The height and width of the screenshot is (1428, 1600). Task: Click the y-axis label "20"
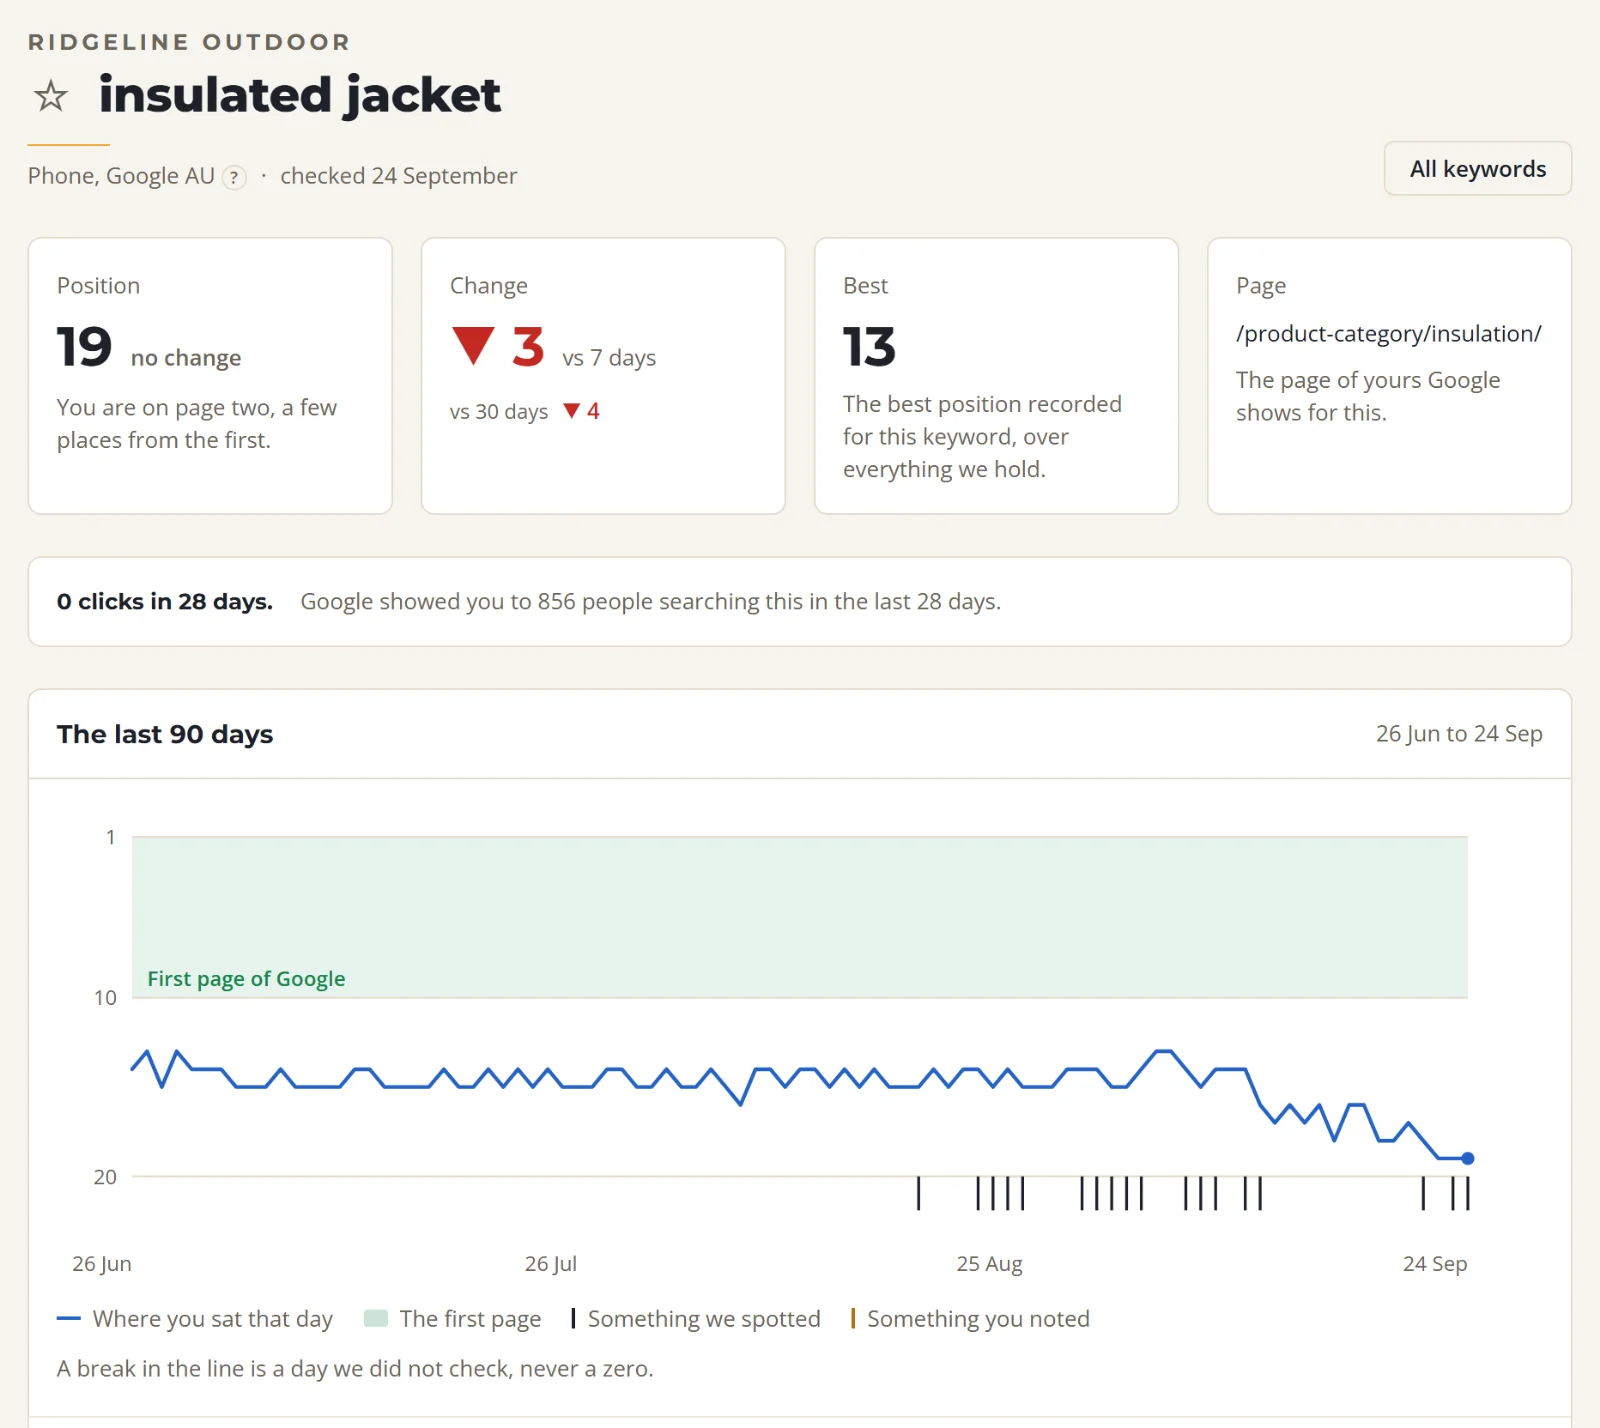105,1177
